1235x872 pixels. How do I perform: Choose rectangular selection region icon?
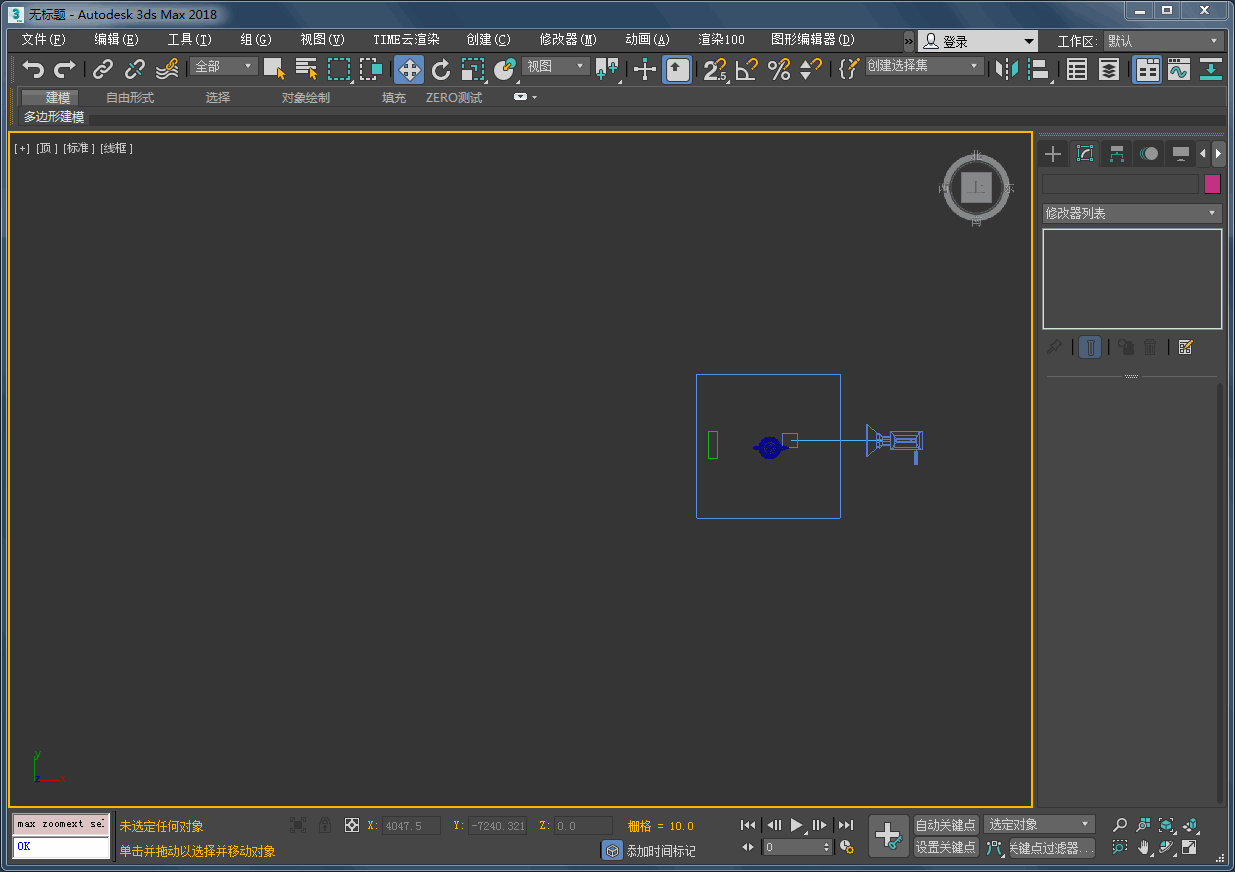[339, 69]
